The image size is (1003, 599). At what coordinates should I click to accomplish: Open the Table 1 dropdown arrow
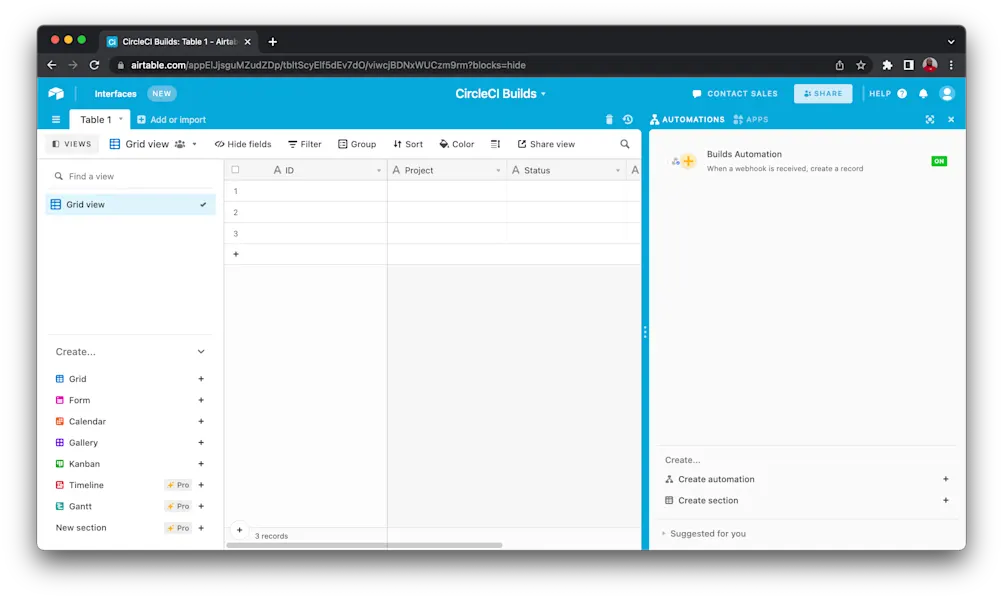[x=121, y=118]
